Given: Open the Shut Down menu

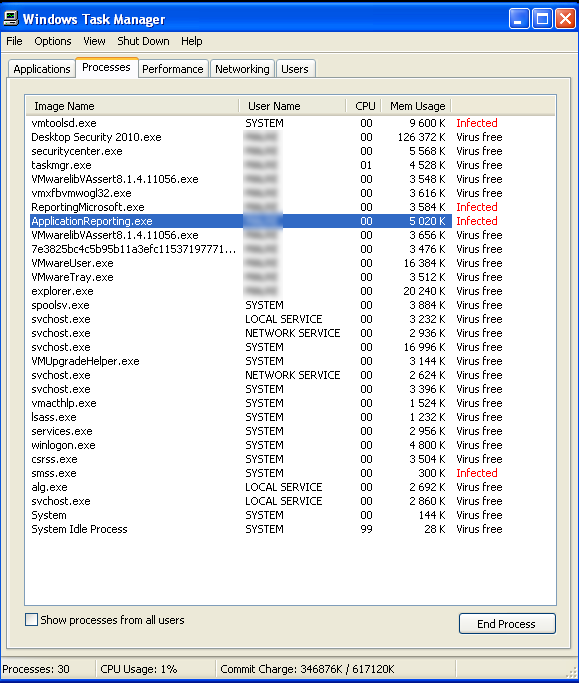Looking at the screenshot, I should 143,41.
